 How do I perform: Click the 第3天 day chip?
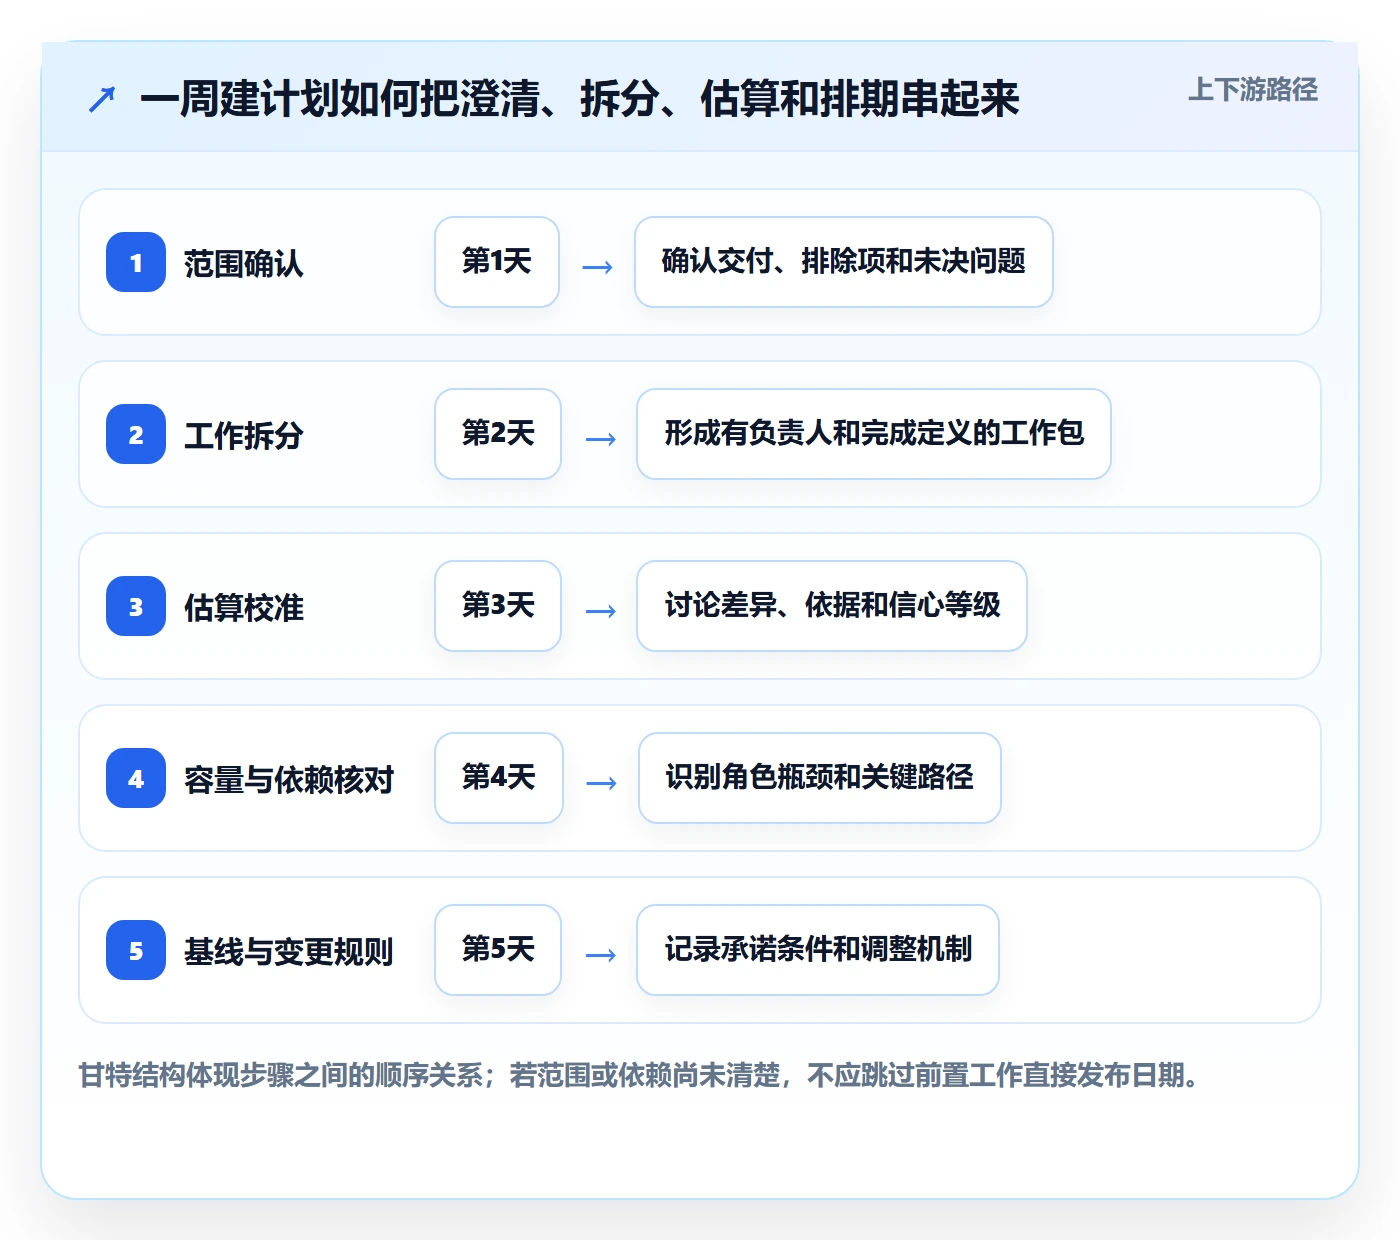coord(498,606)
